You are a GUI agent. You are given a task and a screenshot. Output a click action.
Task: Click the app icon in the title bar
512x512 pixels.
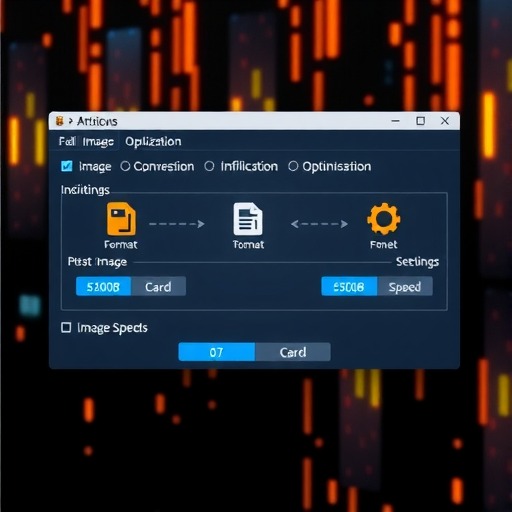coord(60,121)
